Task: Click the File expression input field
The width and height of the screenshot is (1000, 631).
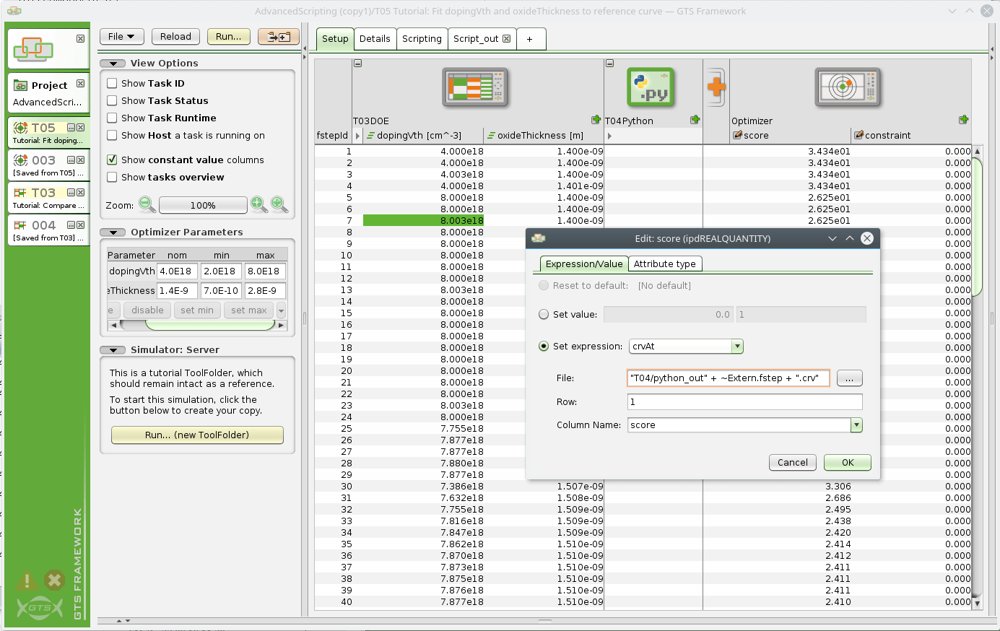Action: click(728, 378)
